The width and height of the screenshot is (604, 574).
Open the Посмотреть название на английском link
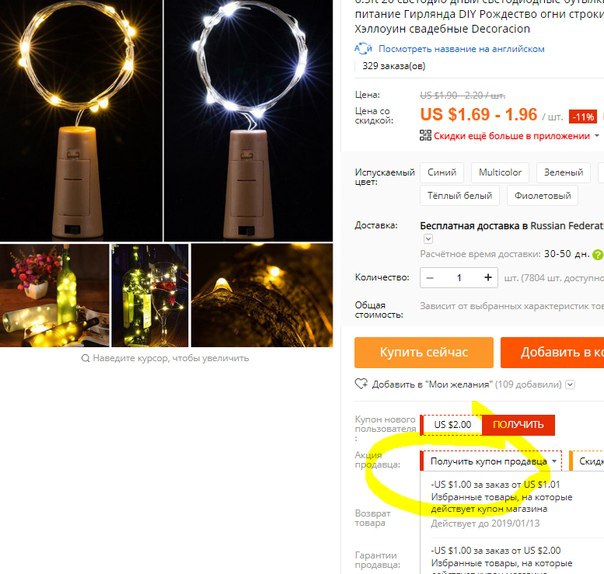pos(461,49)
